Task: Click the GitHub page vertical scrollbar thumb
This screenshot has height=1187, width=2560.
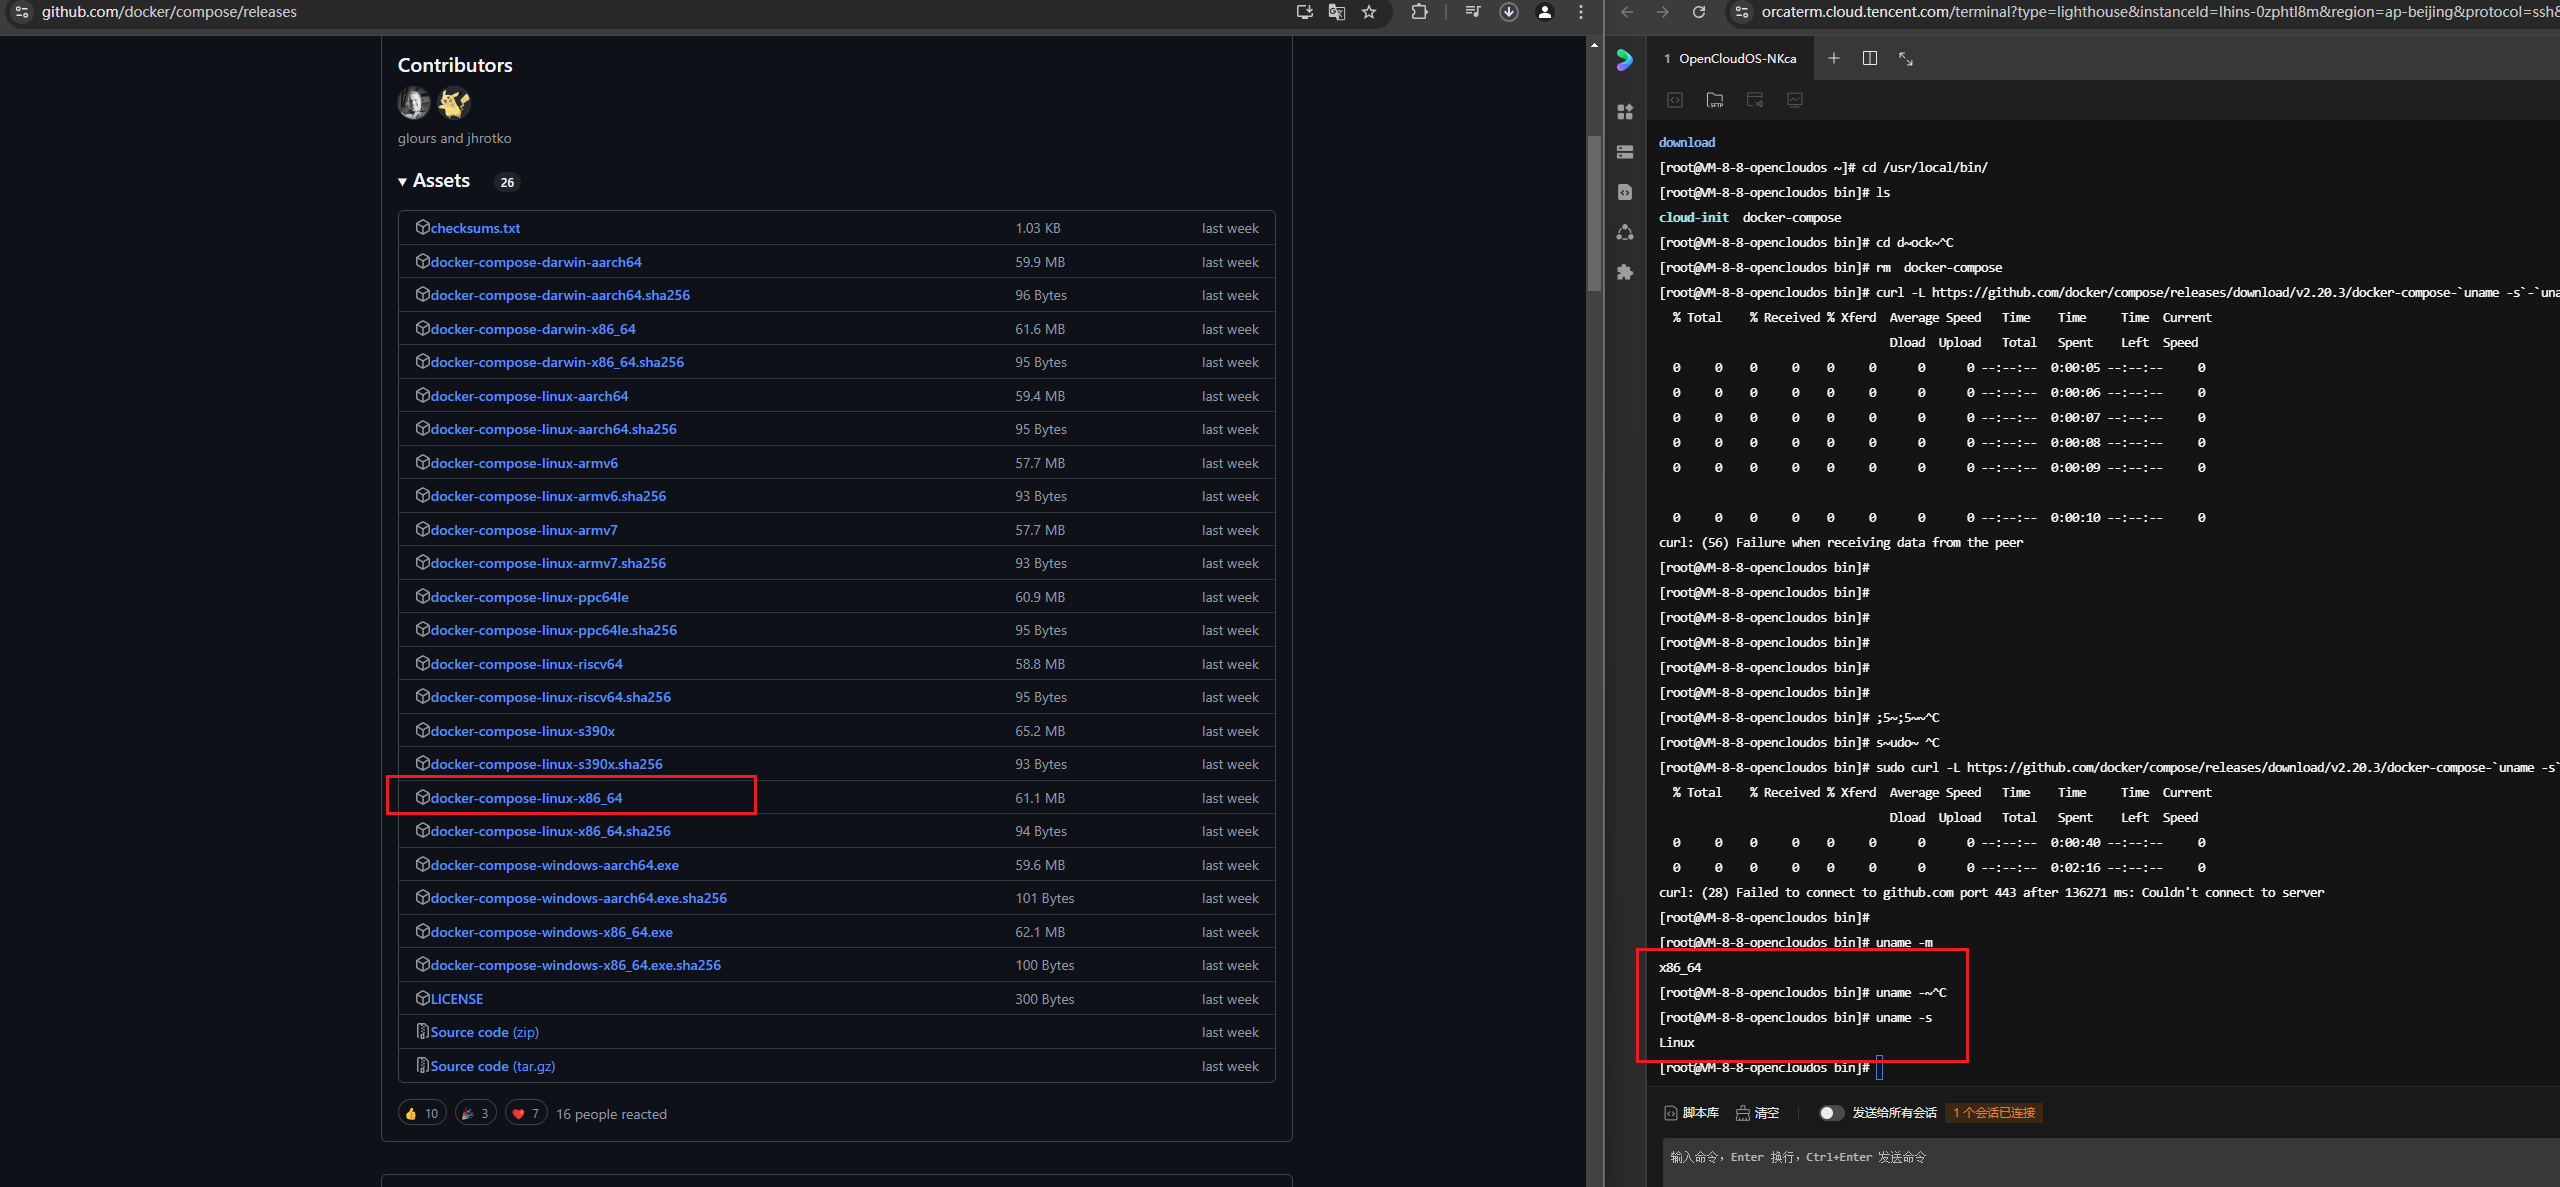Action: [1594, 212]
